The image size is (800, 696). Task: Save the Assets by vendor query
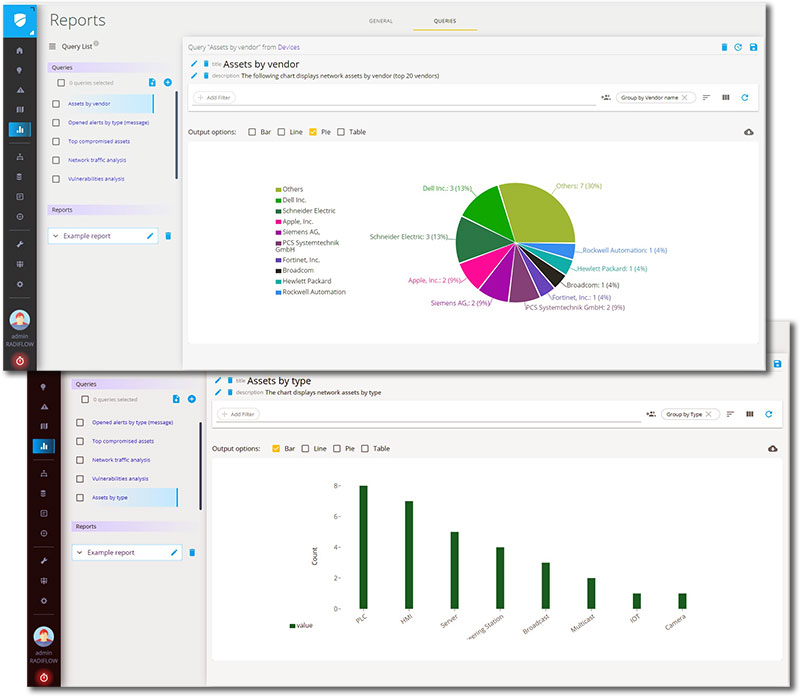[752, 47]
